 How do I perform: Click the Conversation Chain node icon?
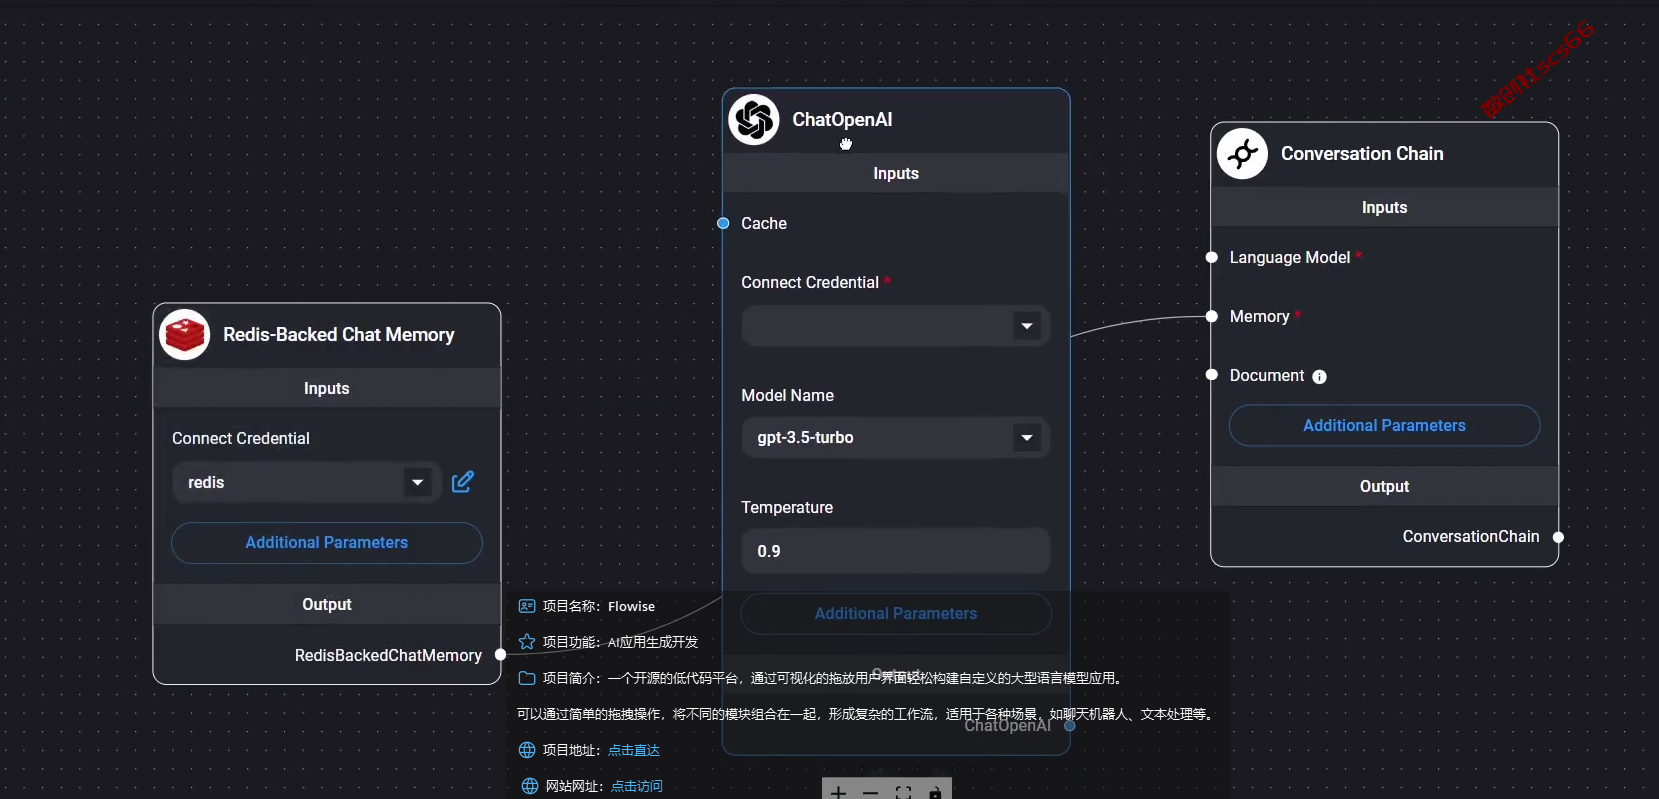1243,154
